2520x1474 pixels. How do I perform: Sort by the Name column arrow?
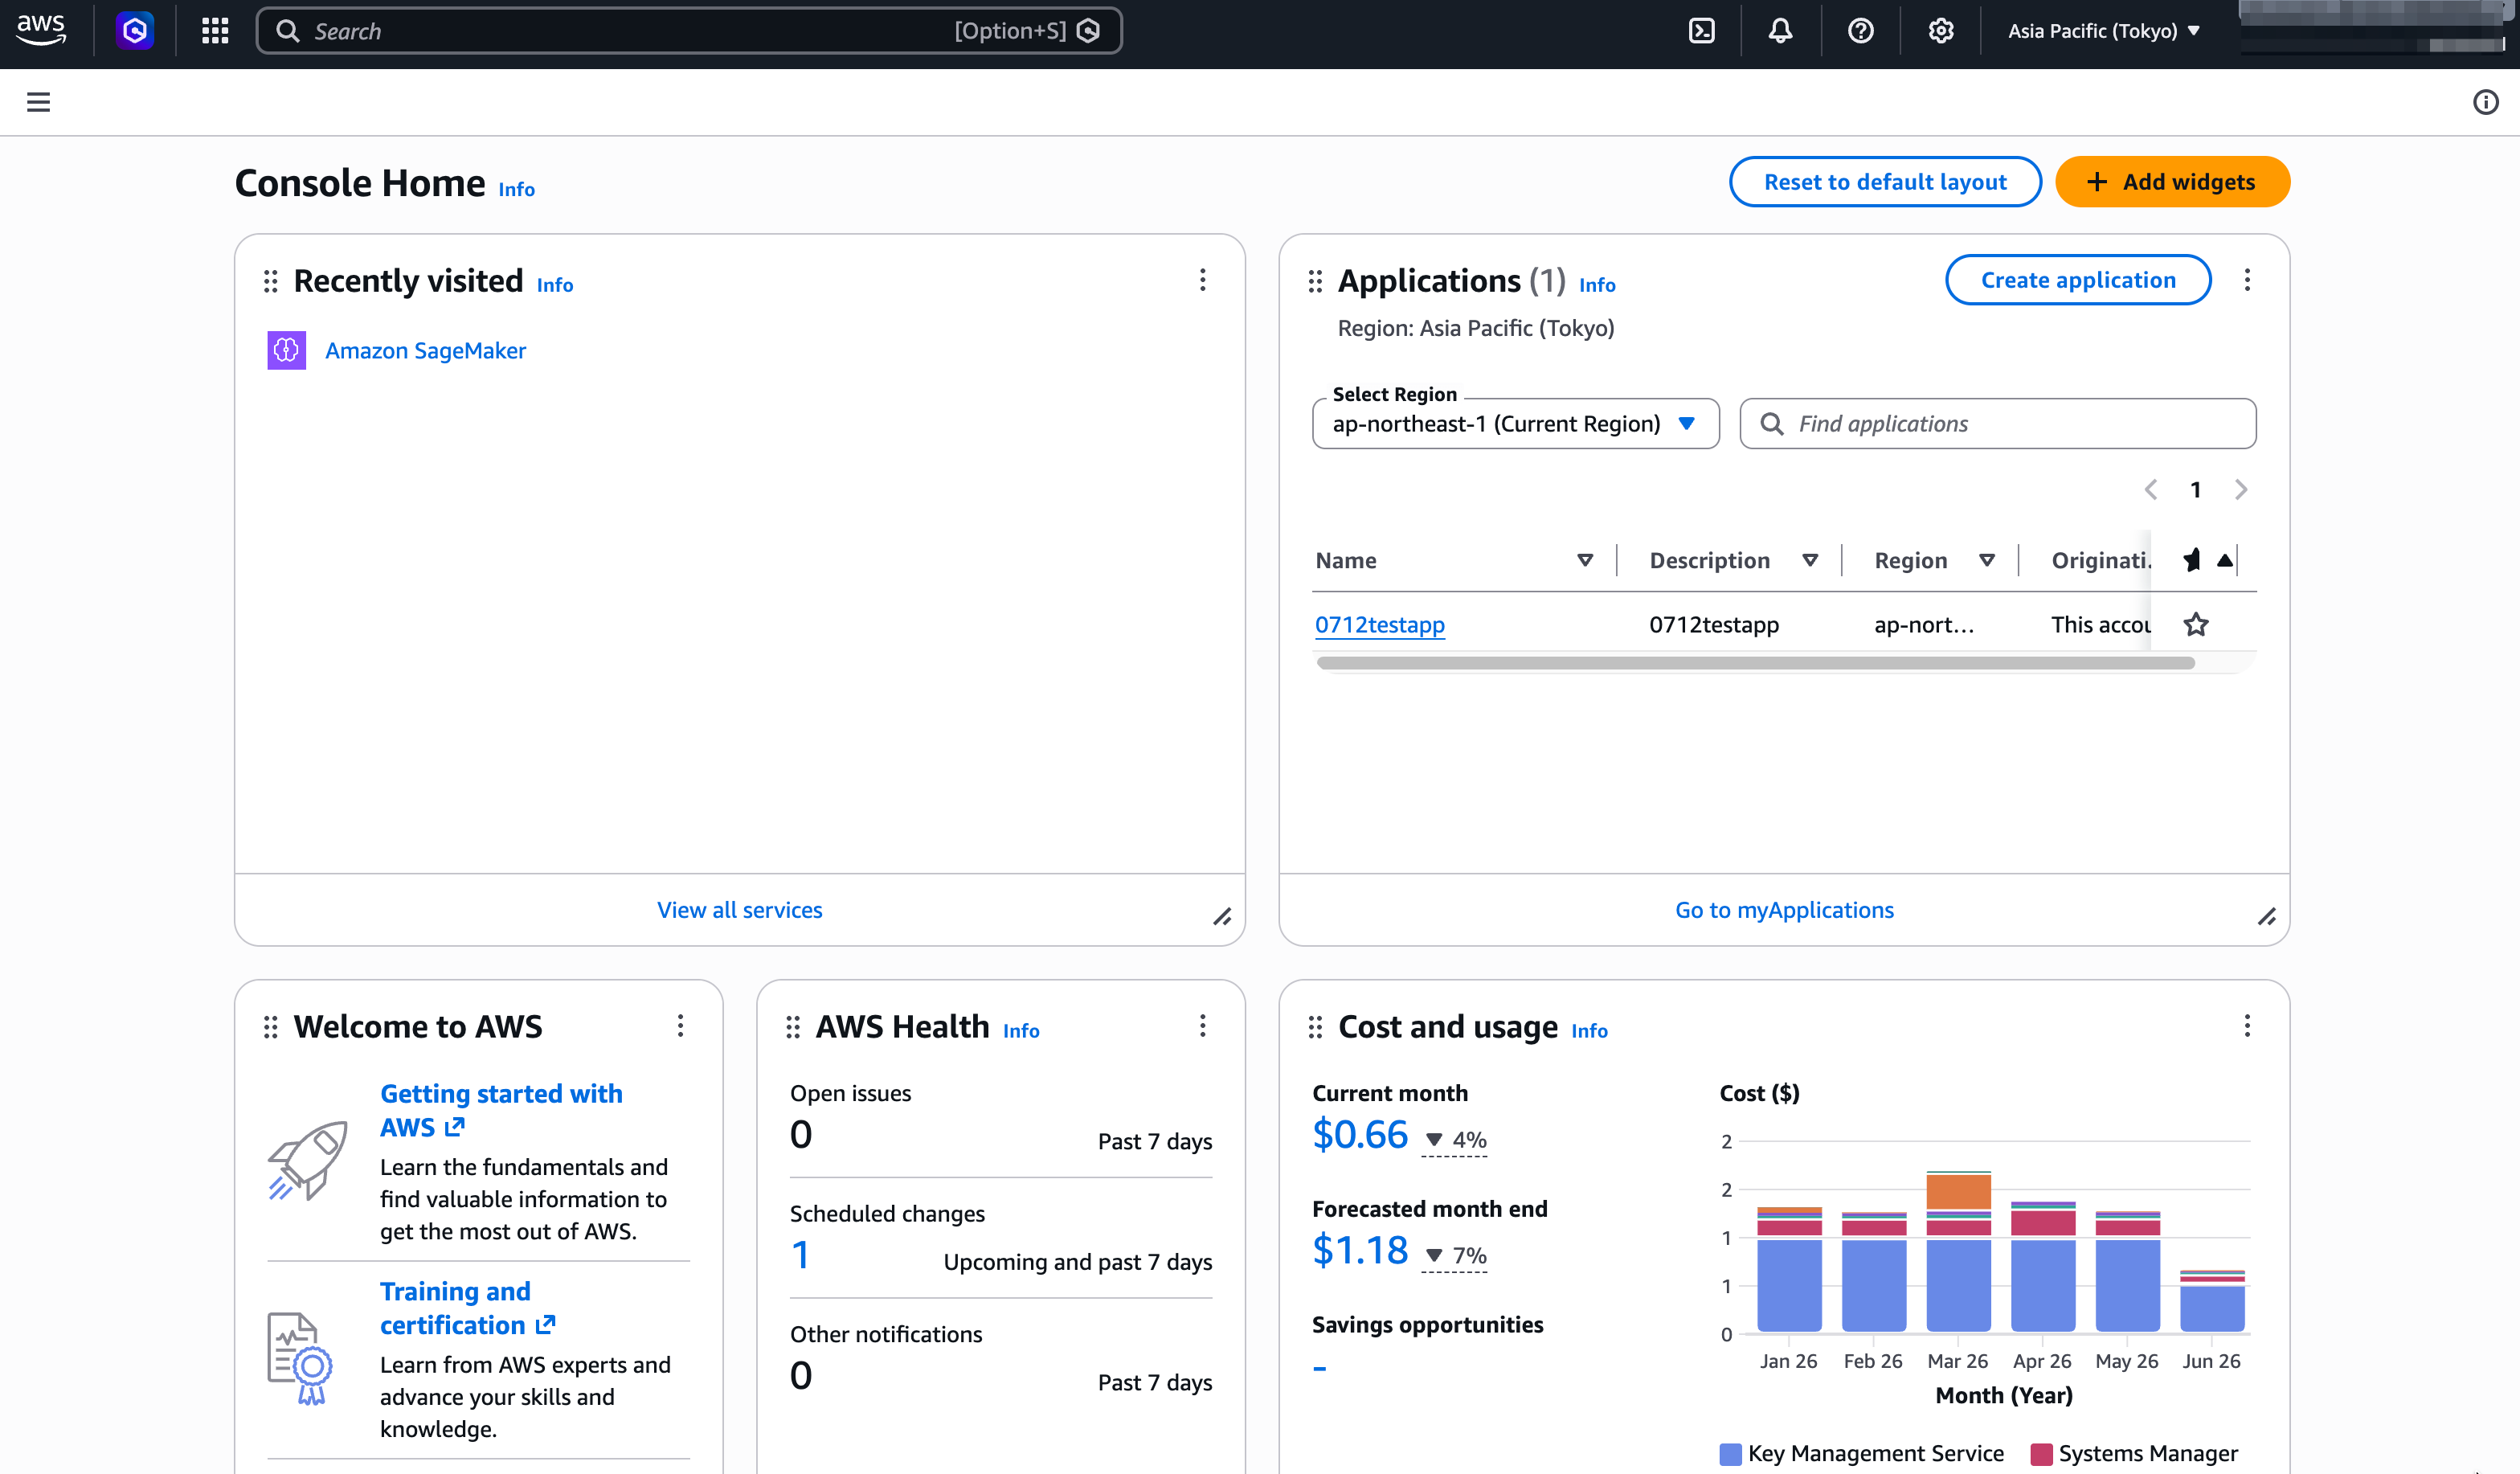coord(1585,560)
